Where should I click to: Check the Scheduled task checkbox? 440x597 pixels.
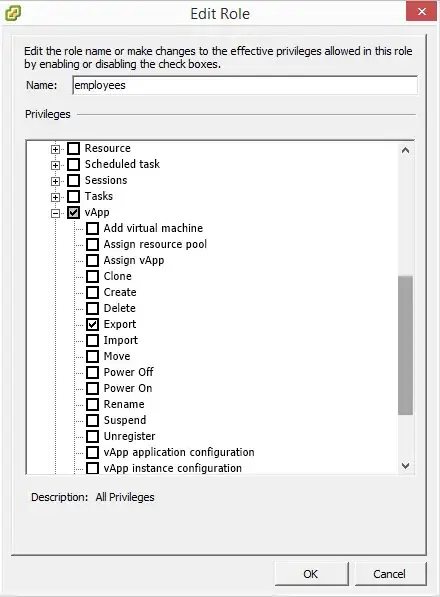click(x=73, y=164)
